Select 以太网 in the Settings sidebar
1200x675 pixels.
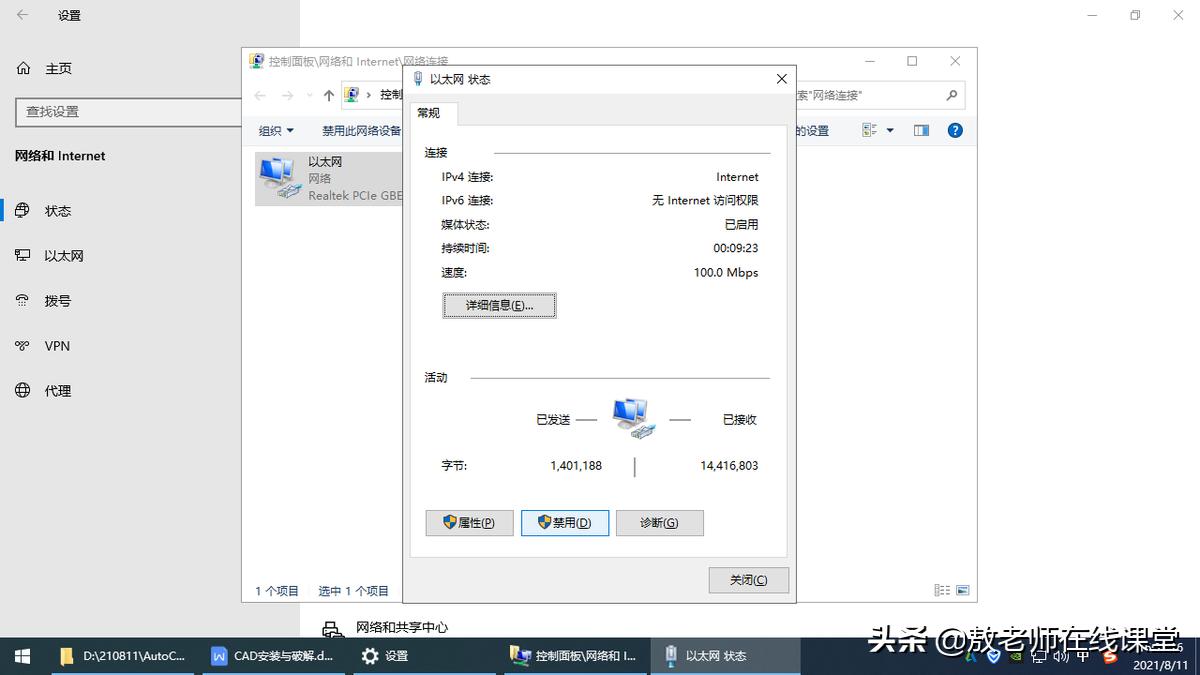pos(63,255)
